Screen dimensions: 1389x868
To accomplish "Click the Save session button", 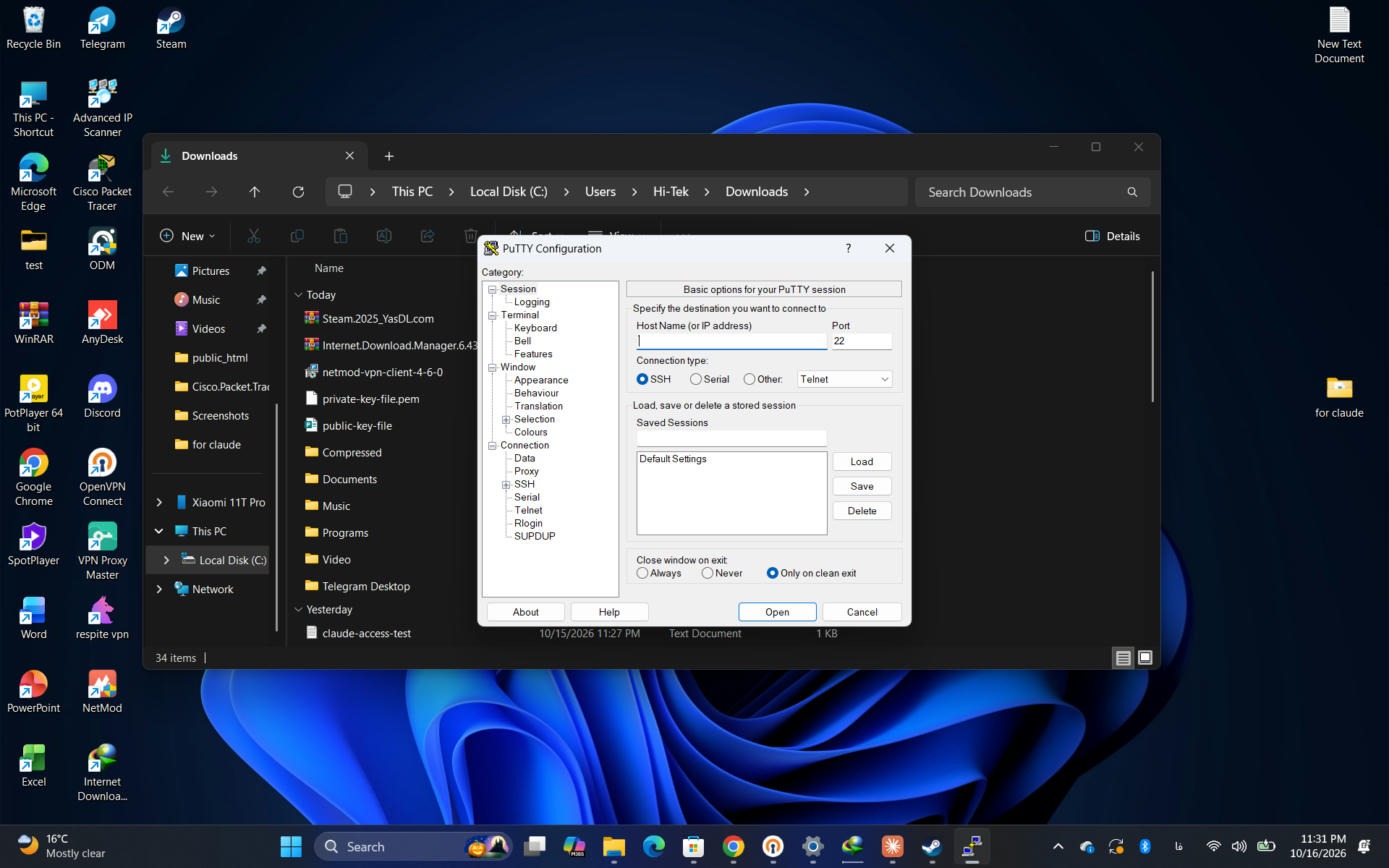I will (x=861, y=486).
